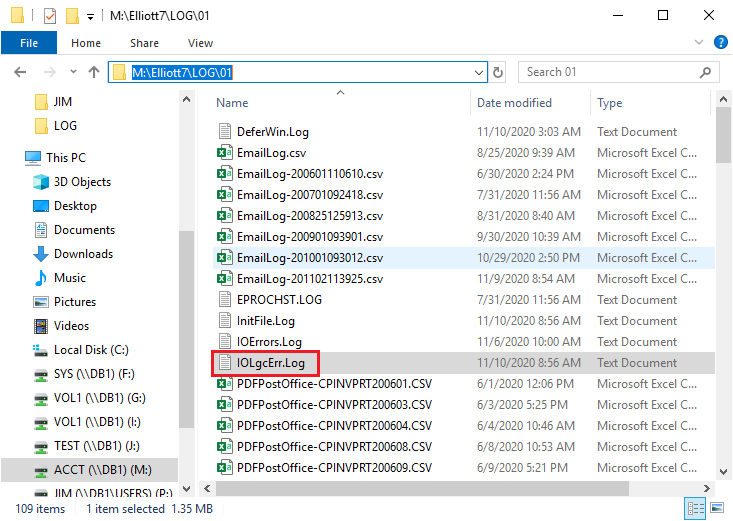Click the file list vertical scrollbar down arrow
The width and height of the screenshot is (733, 521).
(723, 471)
